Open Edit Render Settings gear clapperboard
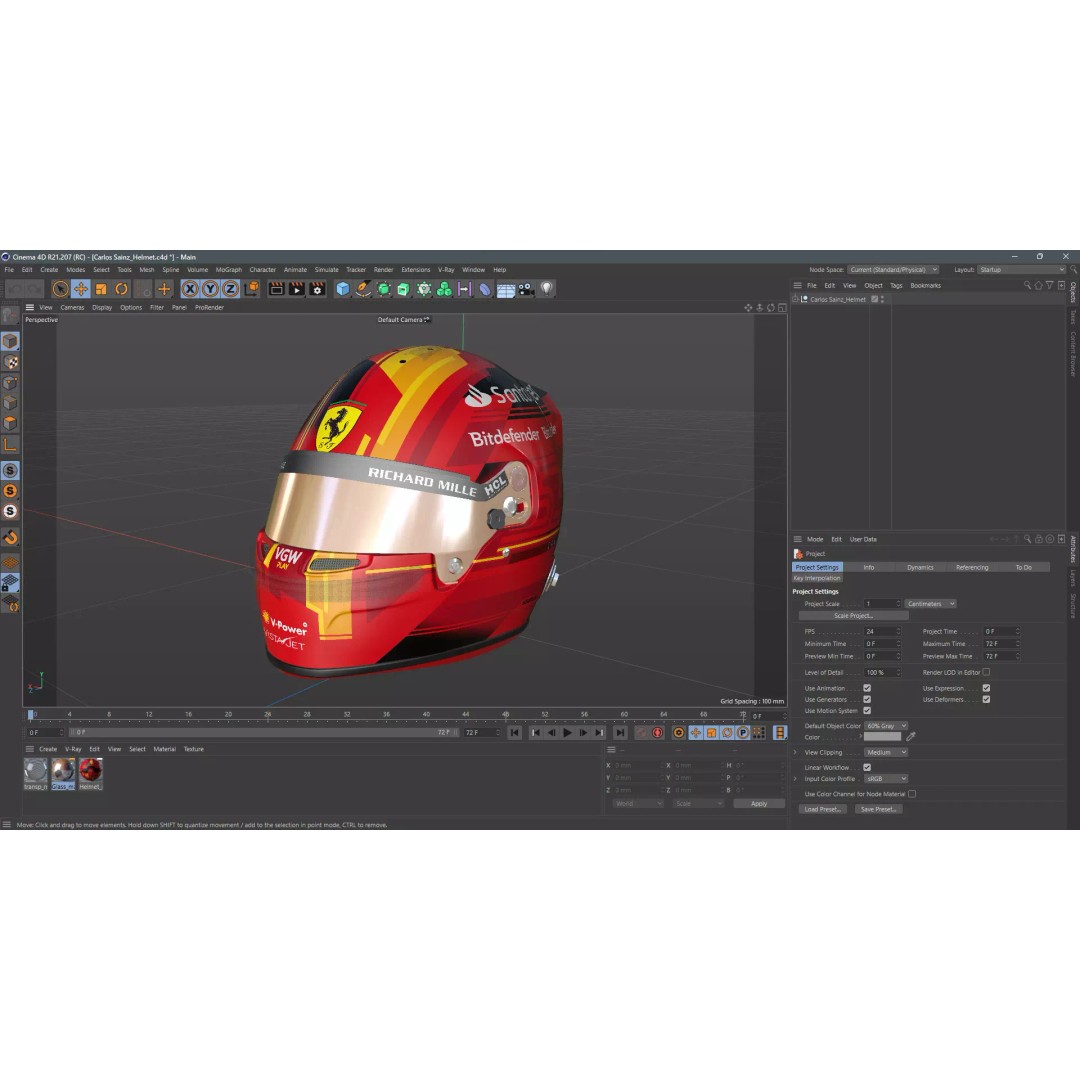The height and width of the screenshot is (1080, 1080). [317, 289]
